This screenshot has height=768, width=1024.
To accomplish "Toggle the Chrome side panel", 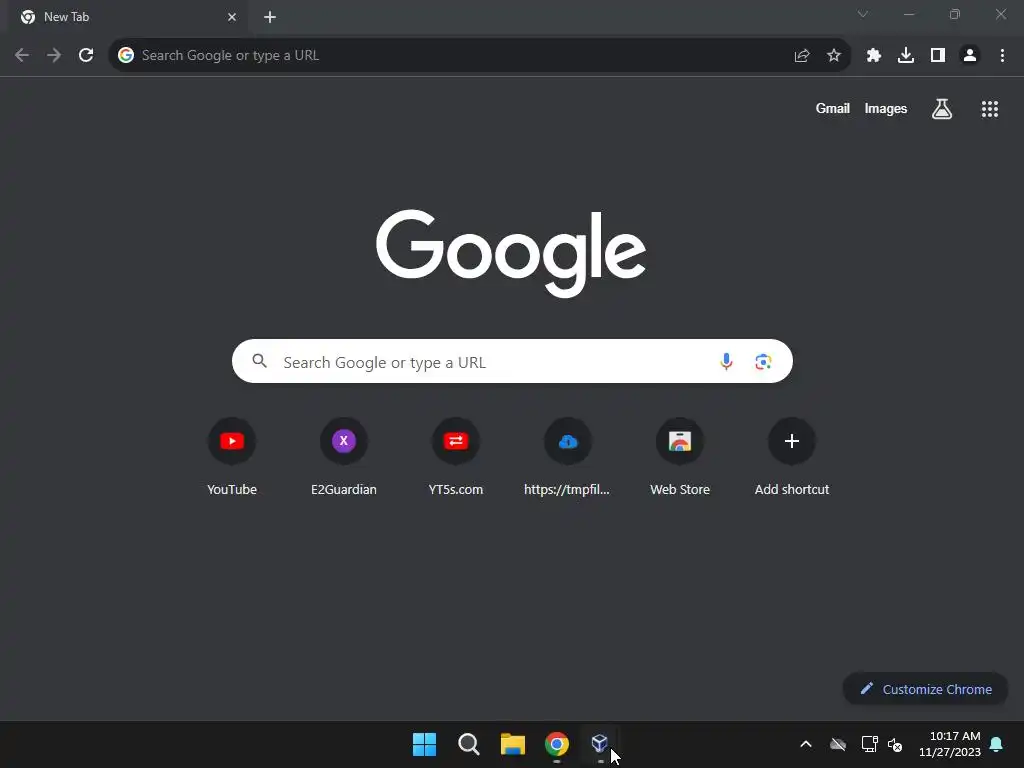I will pos(938,56).
